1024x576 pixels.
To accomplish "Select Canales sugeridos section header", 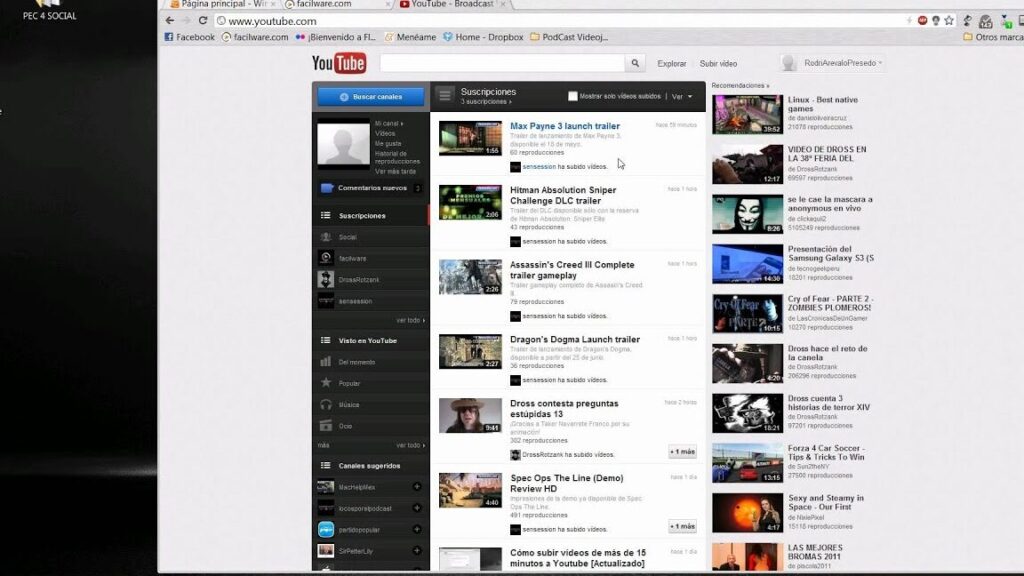I will tap(371, 466).
